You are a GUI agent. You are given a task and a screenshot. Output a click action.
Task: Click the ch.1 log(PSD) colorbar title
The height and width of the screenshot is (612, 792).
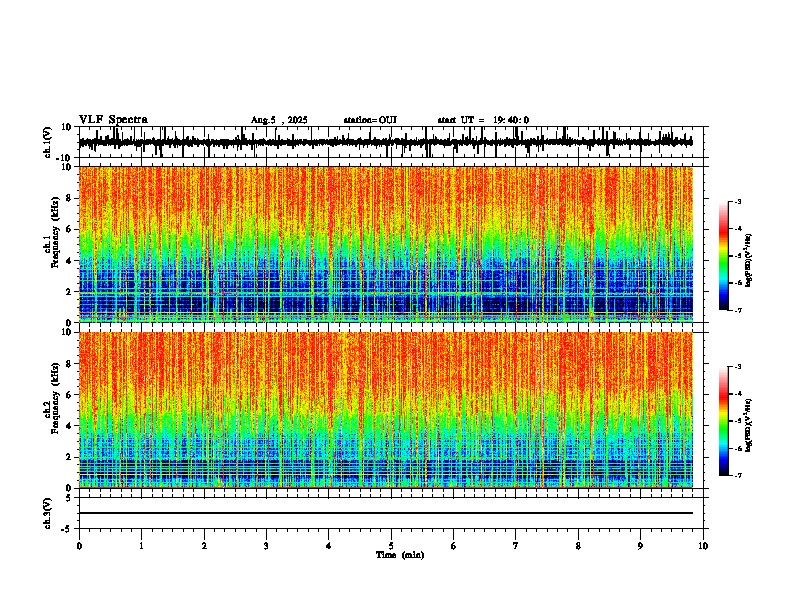click(749, 260)
